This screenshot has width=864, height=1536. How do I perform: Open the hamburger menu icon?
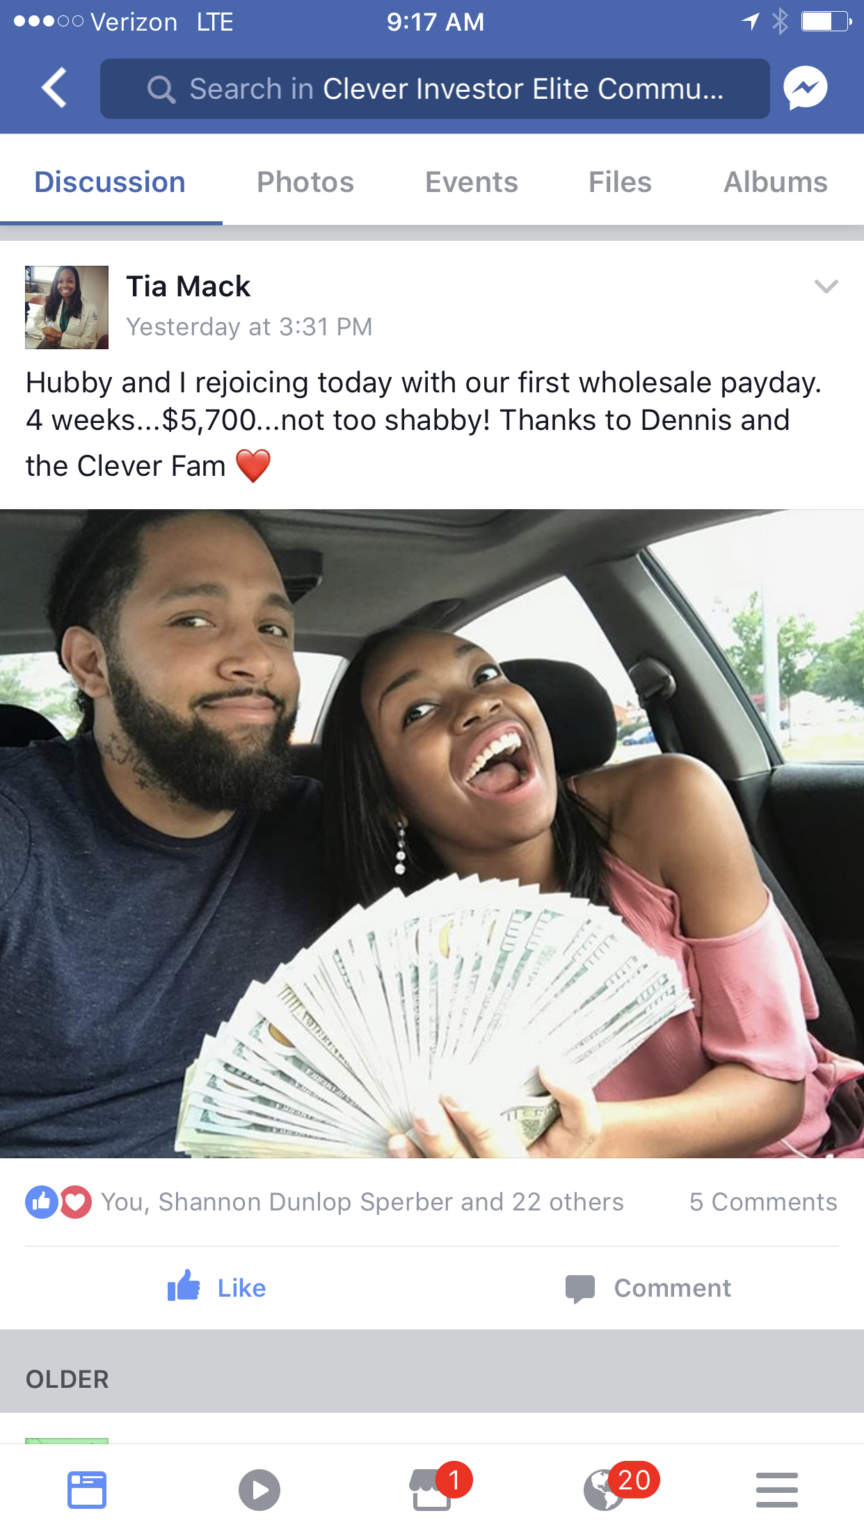point(777,1490)
